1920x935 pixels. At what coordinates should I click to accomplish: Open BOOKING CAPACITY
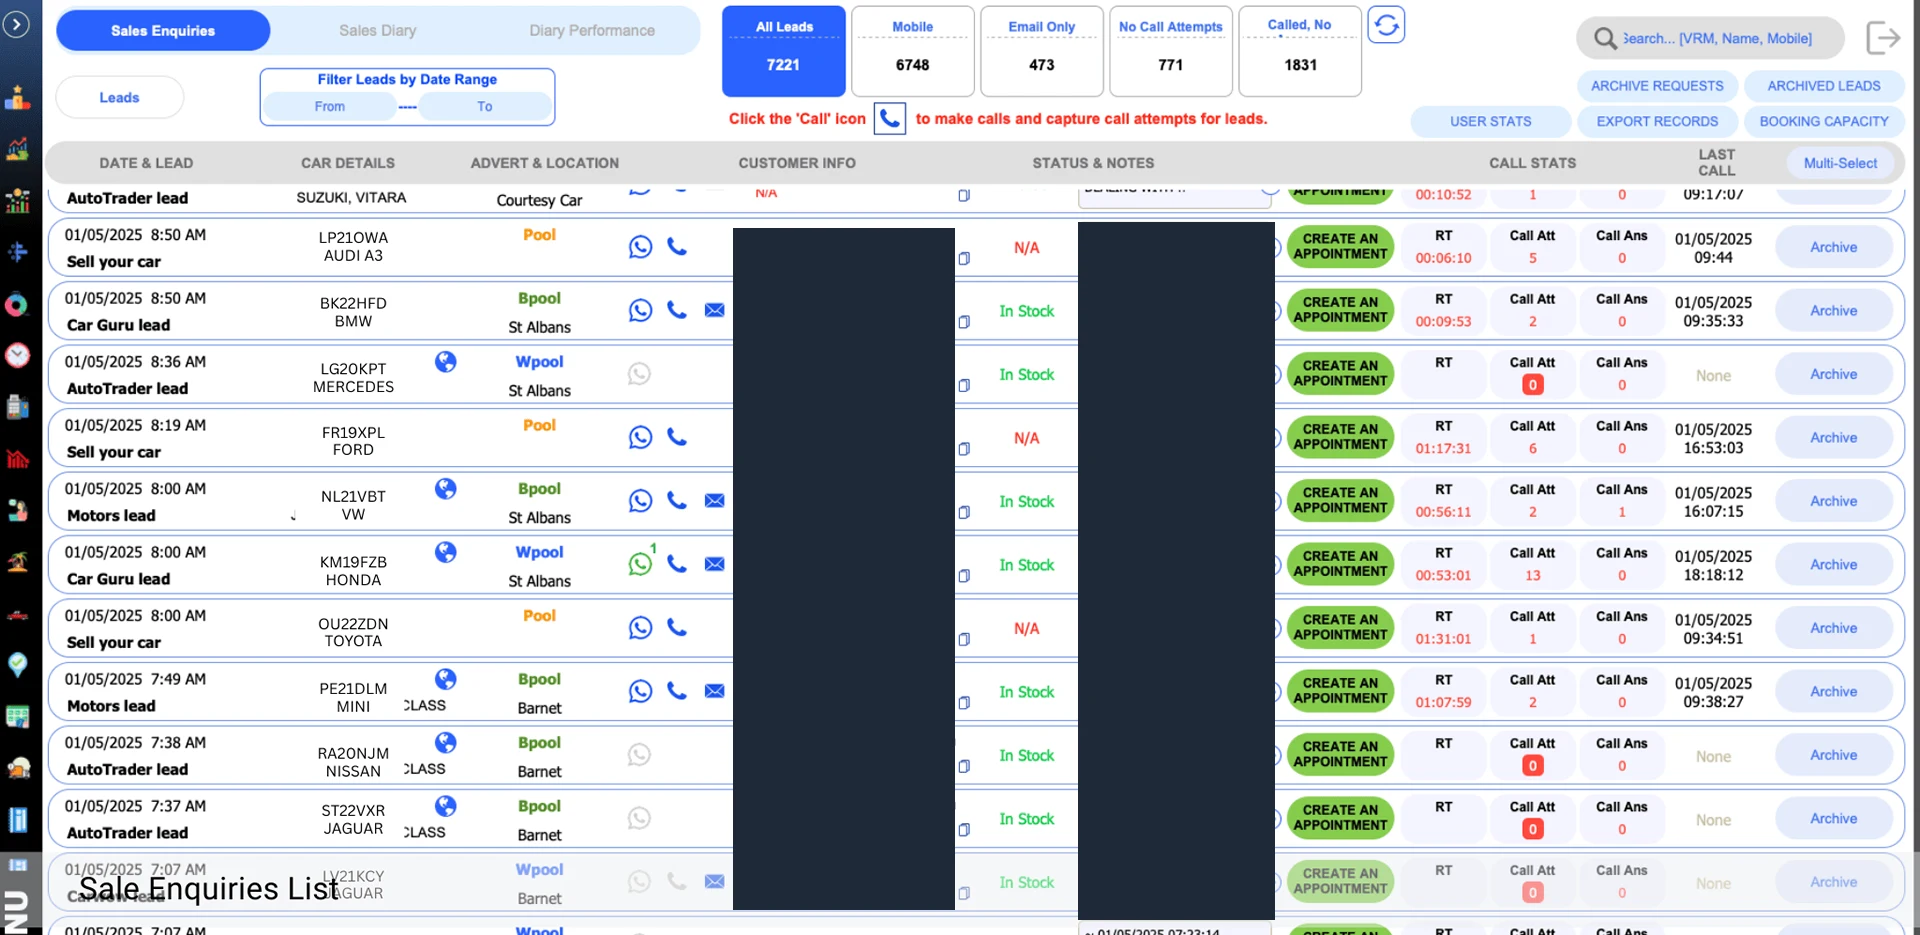click(1823, 121)
